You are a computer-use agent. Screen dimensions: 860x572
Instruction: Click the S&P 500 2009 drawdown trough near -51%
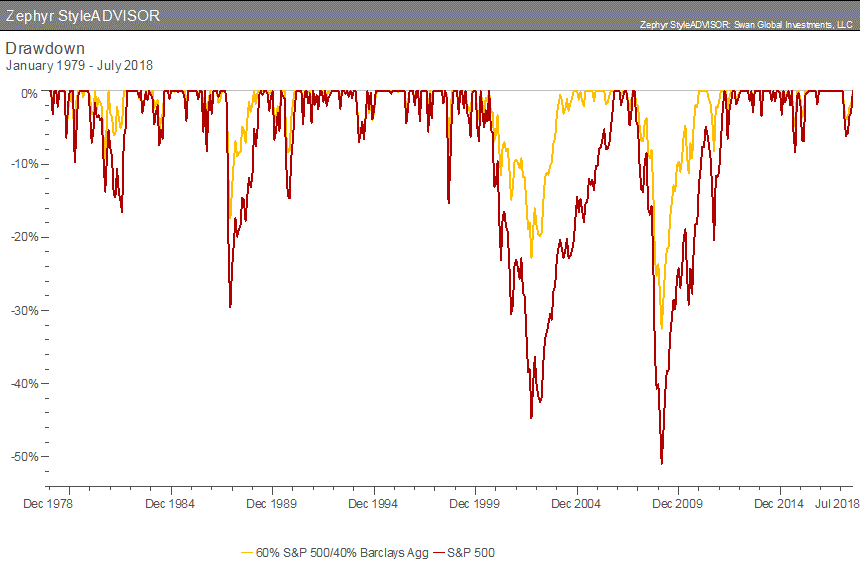(x=662, y=463)
